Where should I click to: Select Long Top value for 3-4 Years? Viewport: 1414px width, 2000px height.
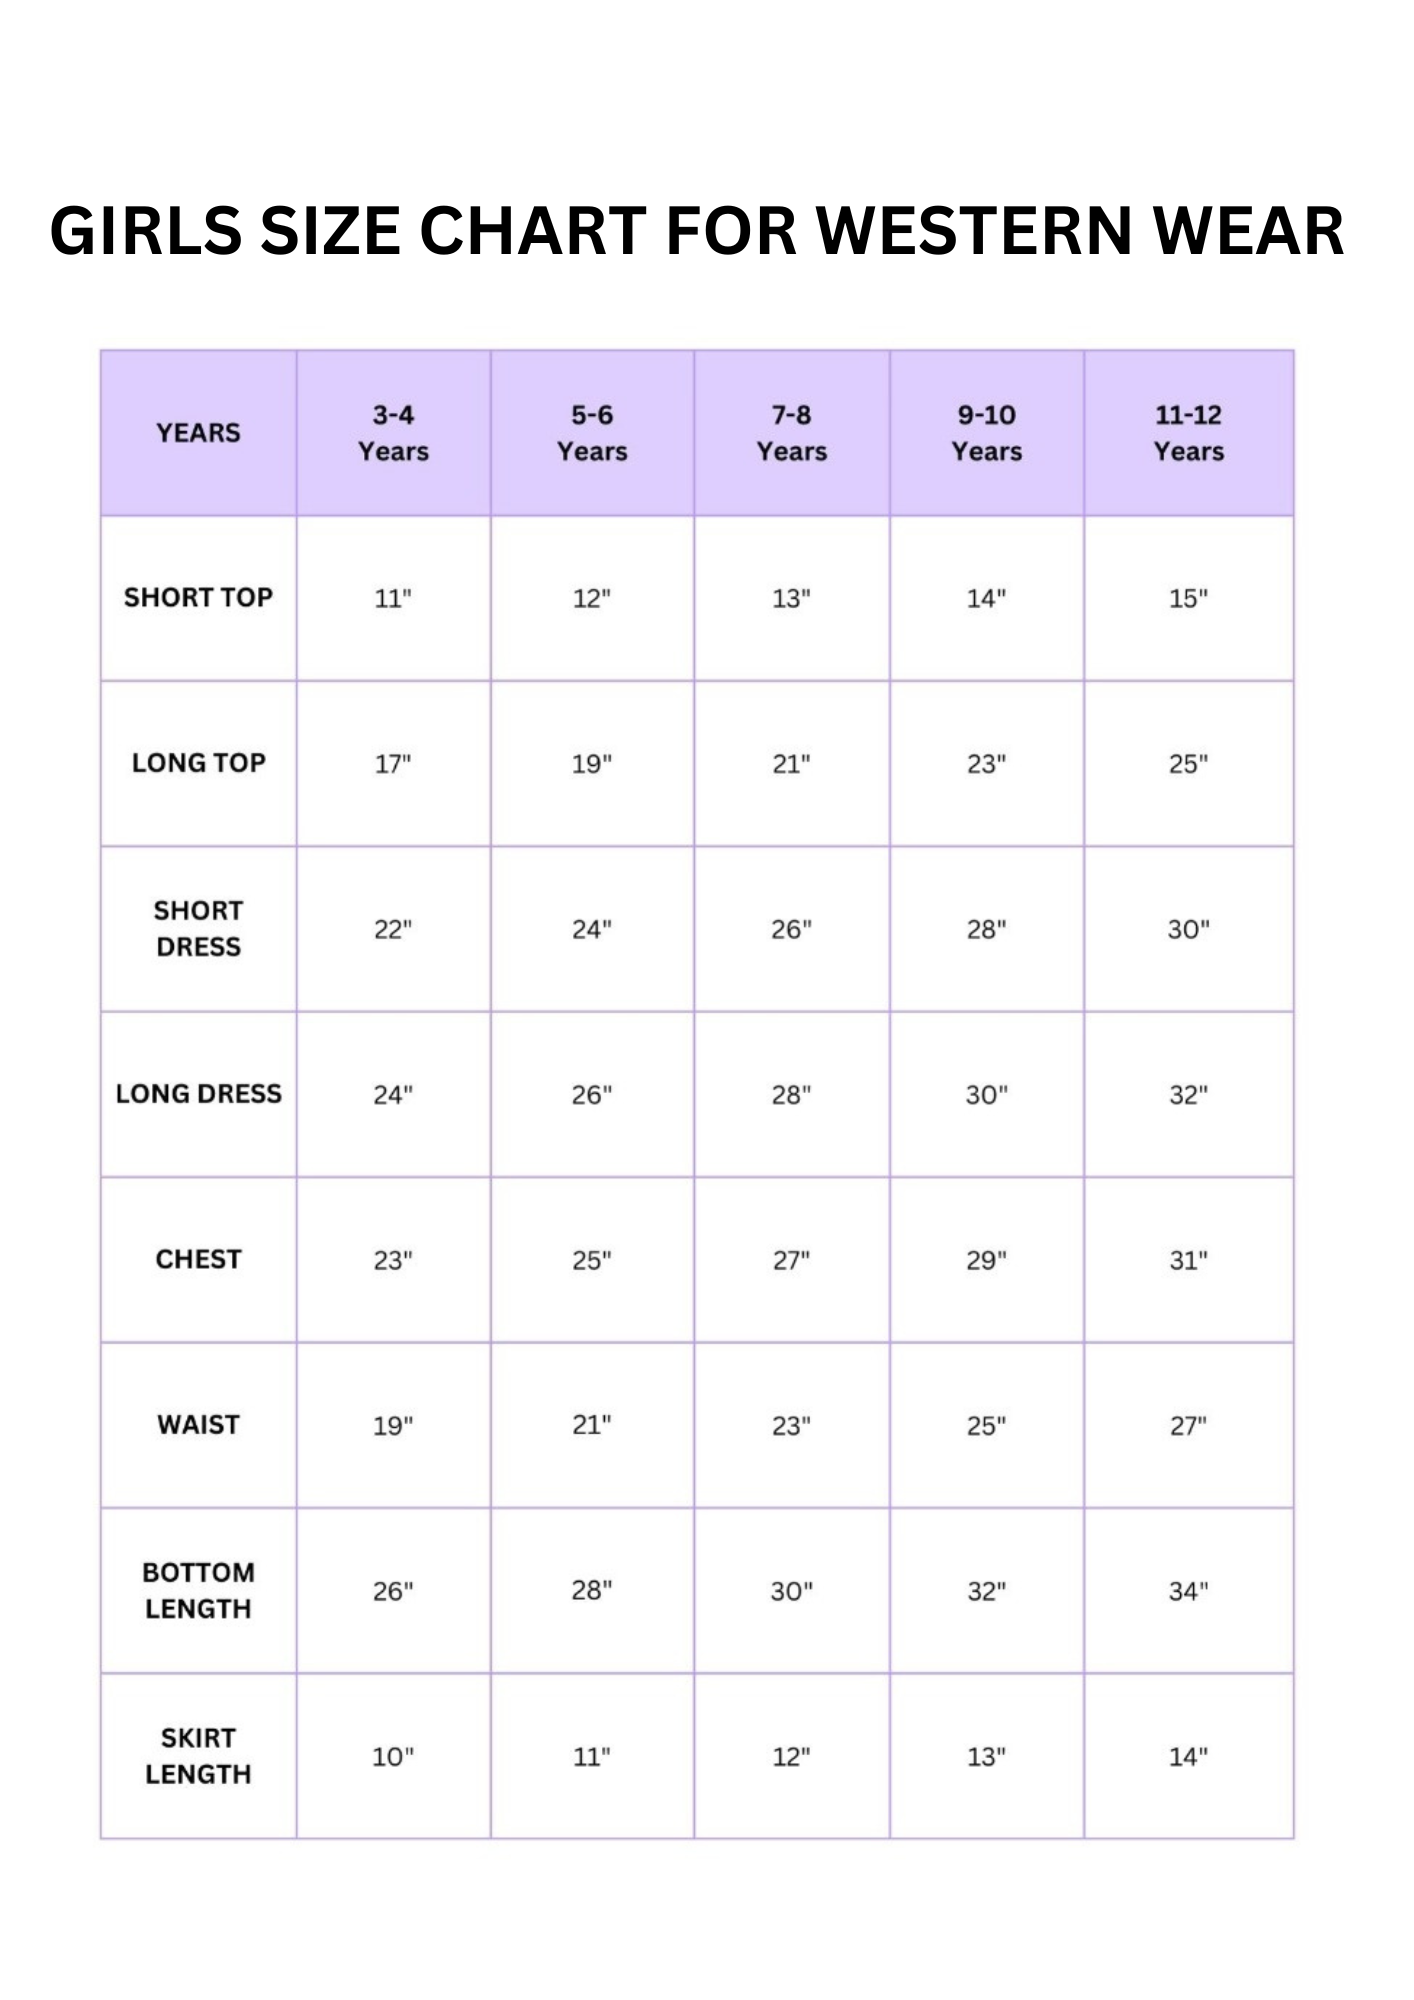[x=393, y=764]
